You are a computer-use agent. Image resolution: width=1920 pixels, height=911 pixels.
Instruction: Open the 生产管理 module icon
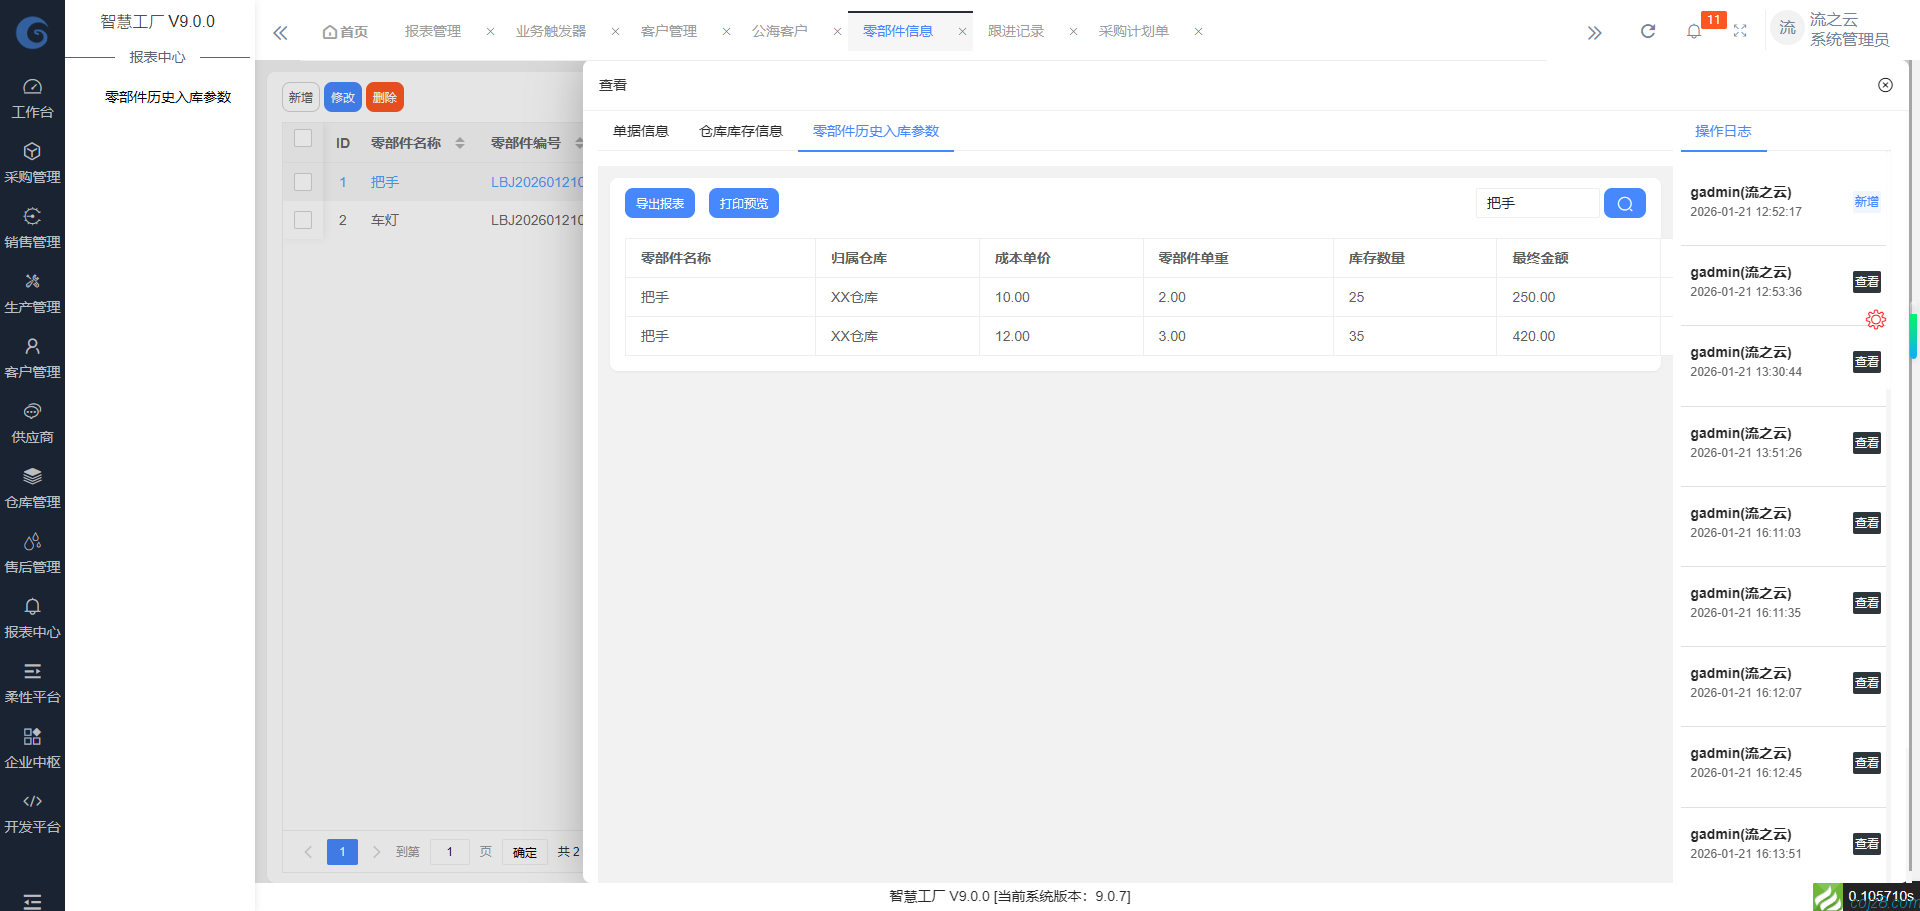click(32, 293)
